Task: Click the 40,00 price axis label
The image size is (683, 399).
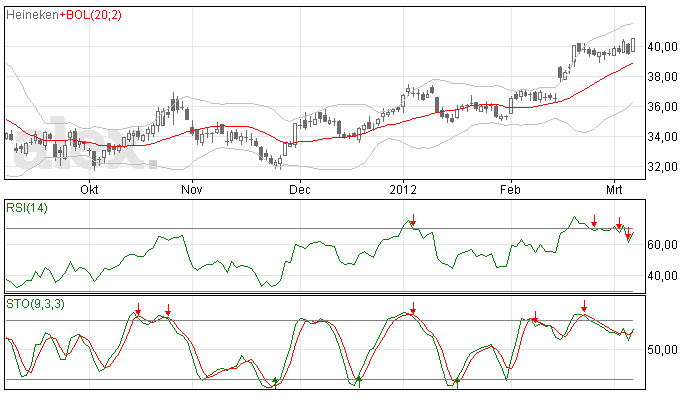Action: [662, 47]
